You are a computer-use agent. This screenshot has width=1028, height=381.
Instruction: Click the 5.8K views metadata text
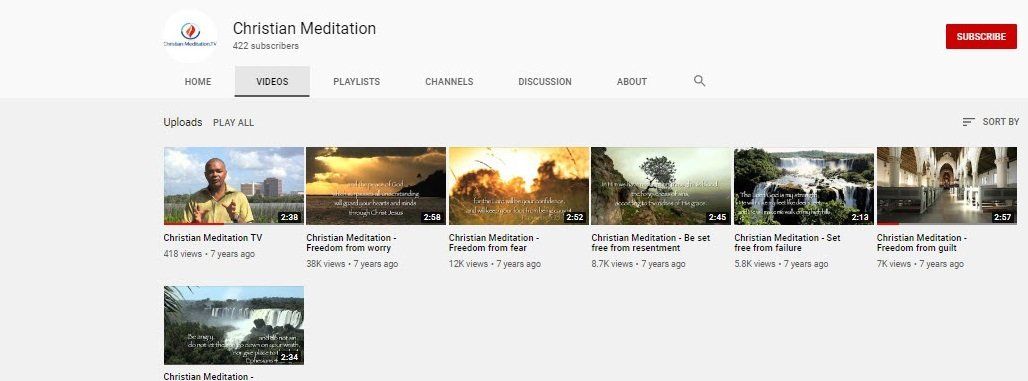[x=755, y=264]
